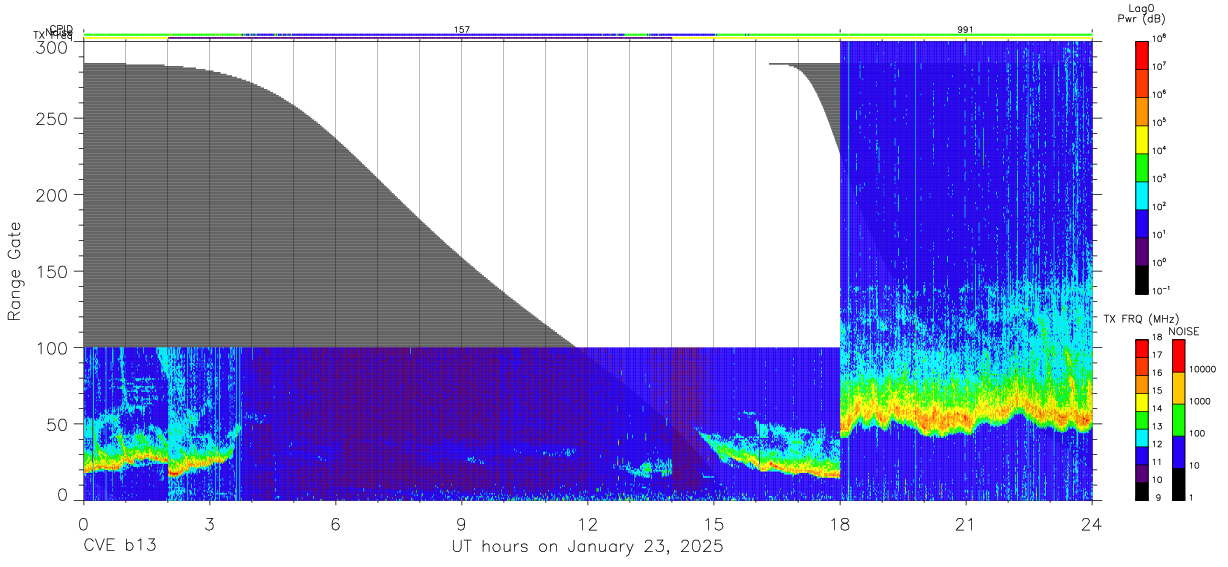Image resolution: width=1228 pixels, height=567 pixels.
Task: Pick the blue 11-12 MHz TX FRQ segment
Action: pyautogui.click(x=1141, y=456)
